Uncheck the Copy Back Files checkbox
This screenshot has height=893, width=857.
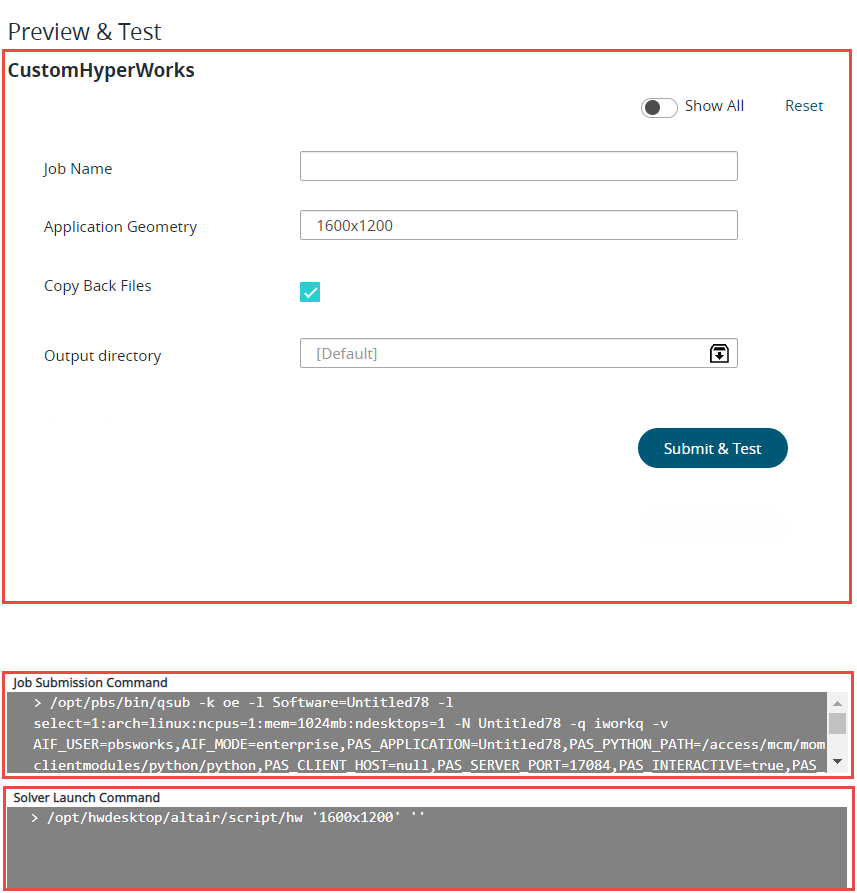tap(310, 292)
